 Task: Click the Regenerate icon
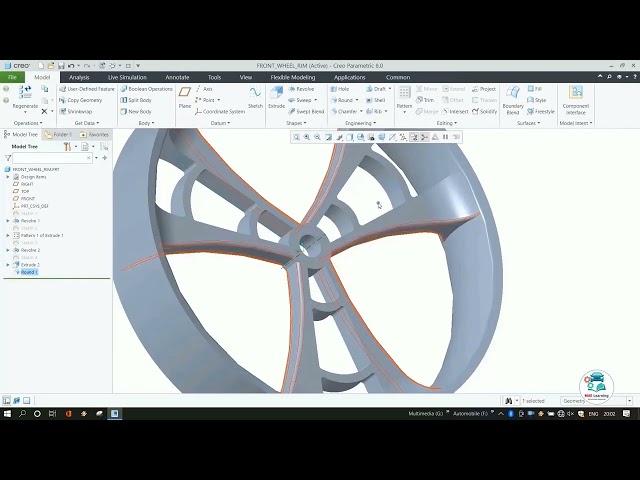[25, 92]
